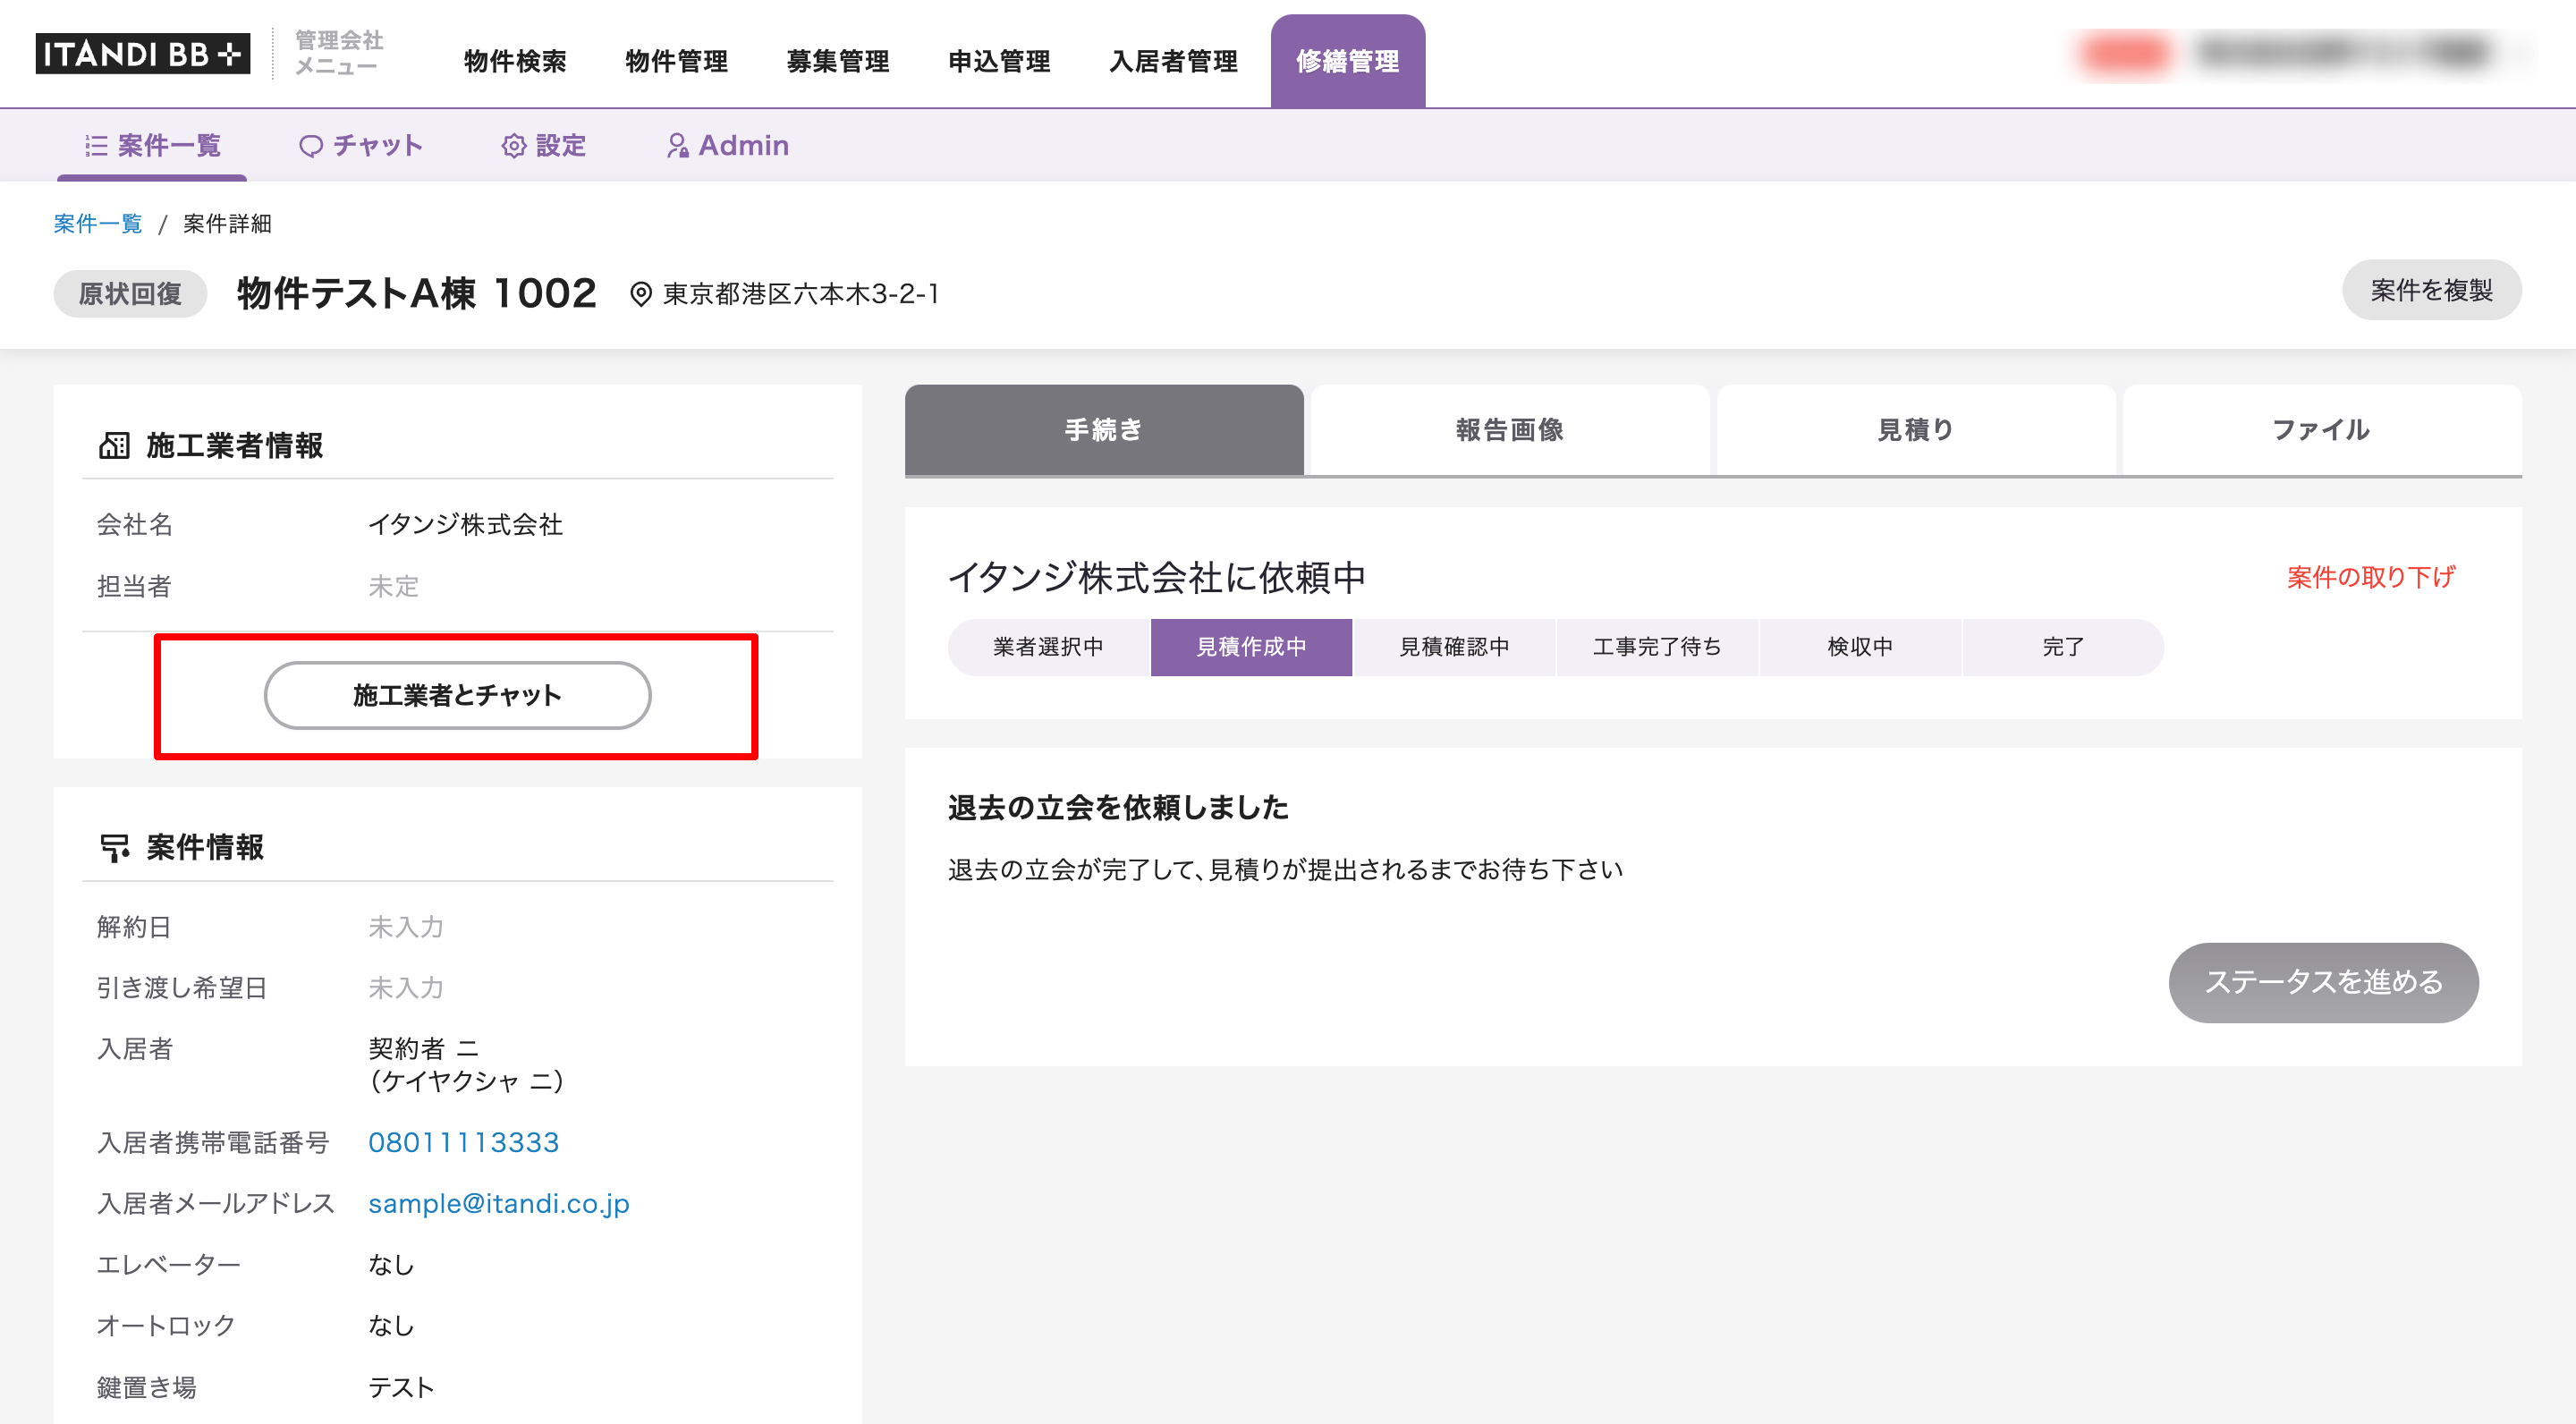Screen dimensions: 2576x1424
Task: Click phone number 08011113333
Action: (x=464, y=1142)
